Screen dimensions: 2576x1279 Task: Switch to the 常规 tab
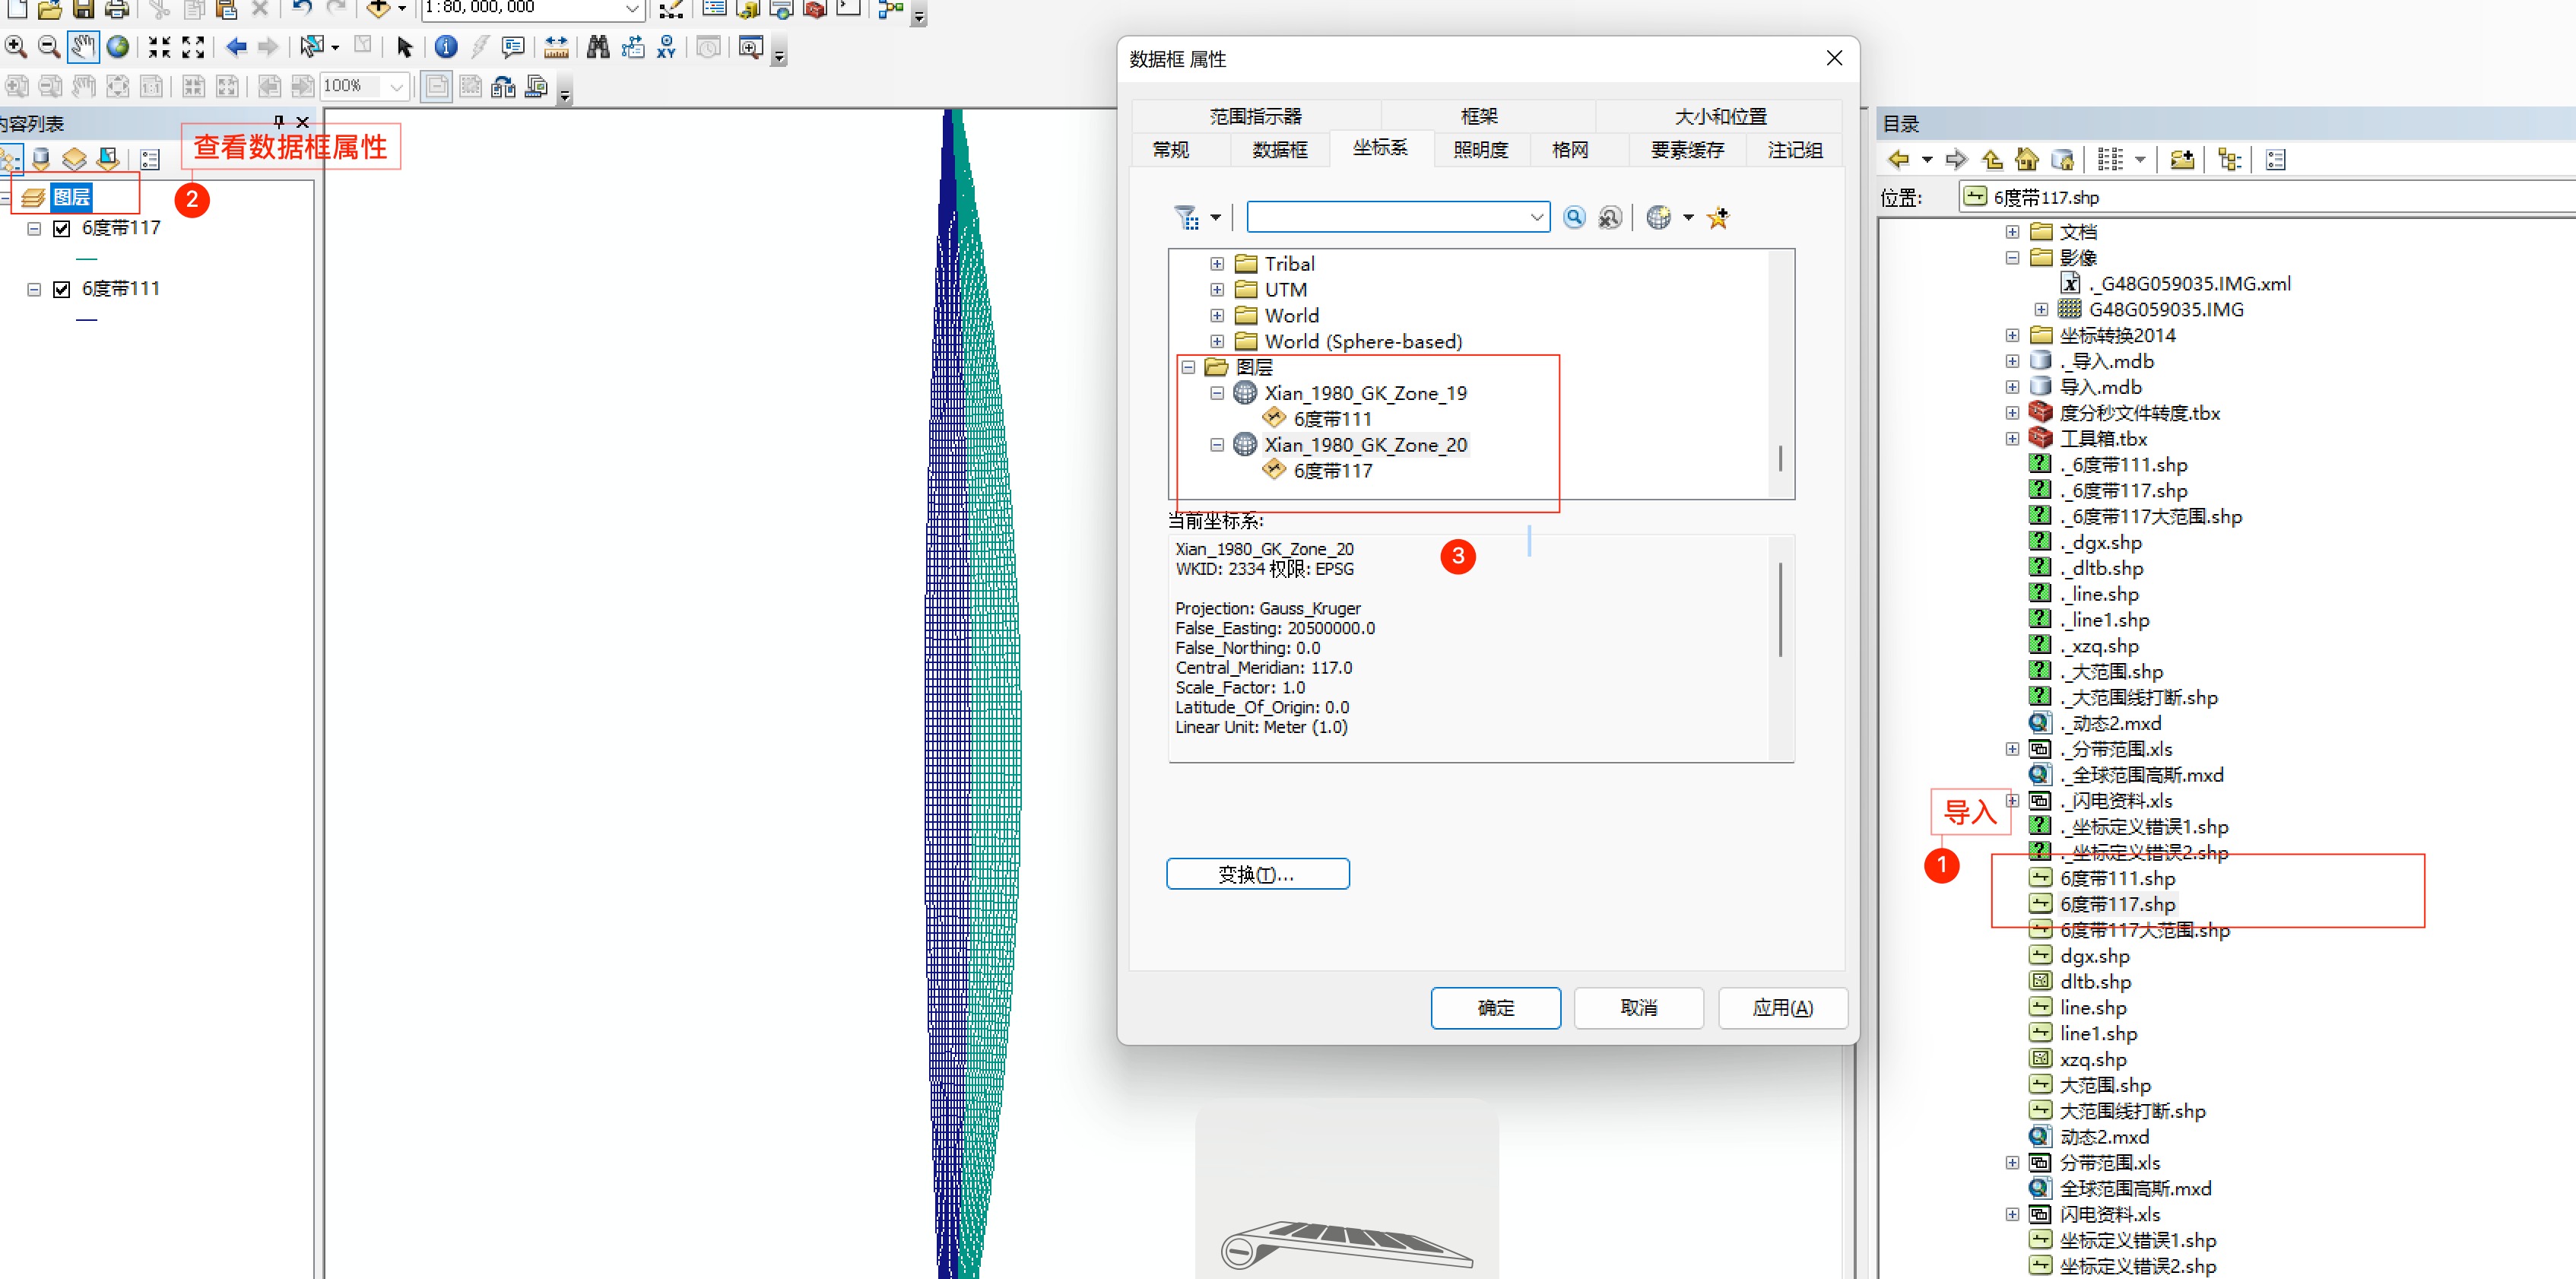pyautogui.click(x=1171, y=150)
